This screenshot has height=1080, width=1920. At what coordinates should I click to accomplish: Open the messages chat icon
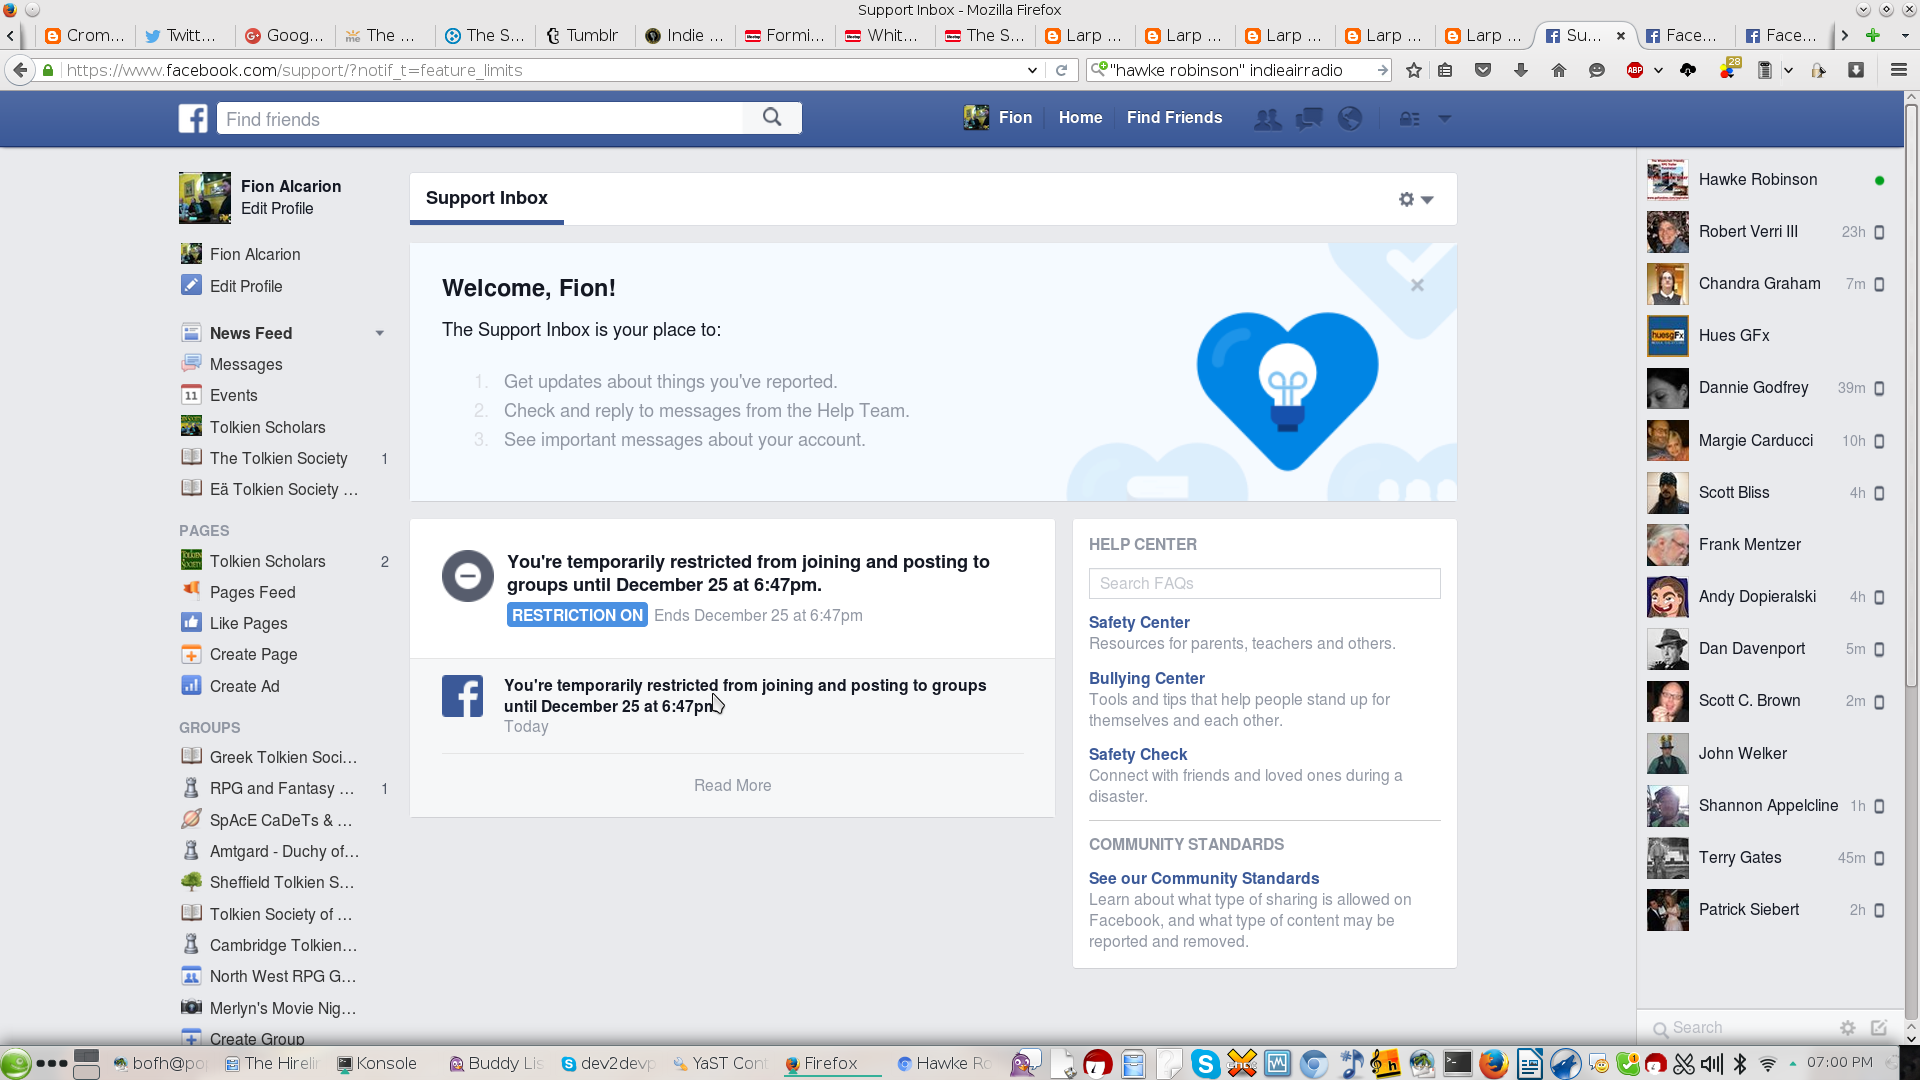[x=1309, y=119]
